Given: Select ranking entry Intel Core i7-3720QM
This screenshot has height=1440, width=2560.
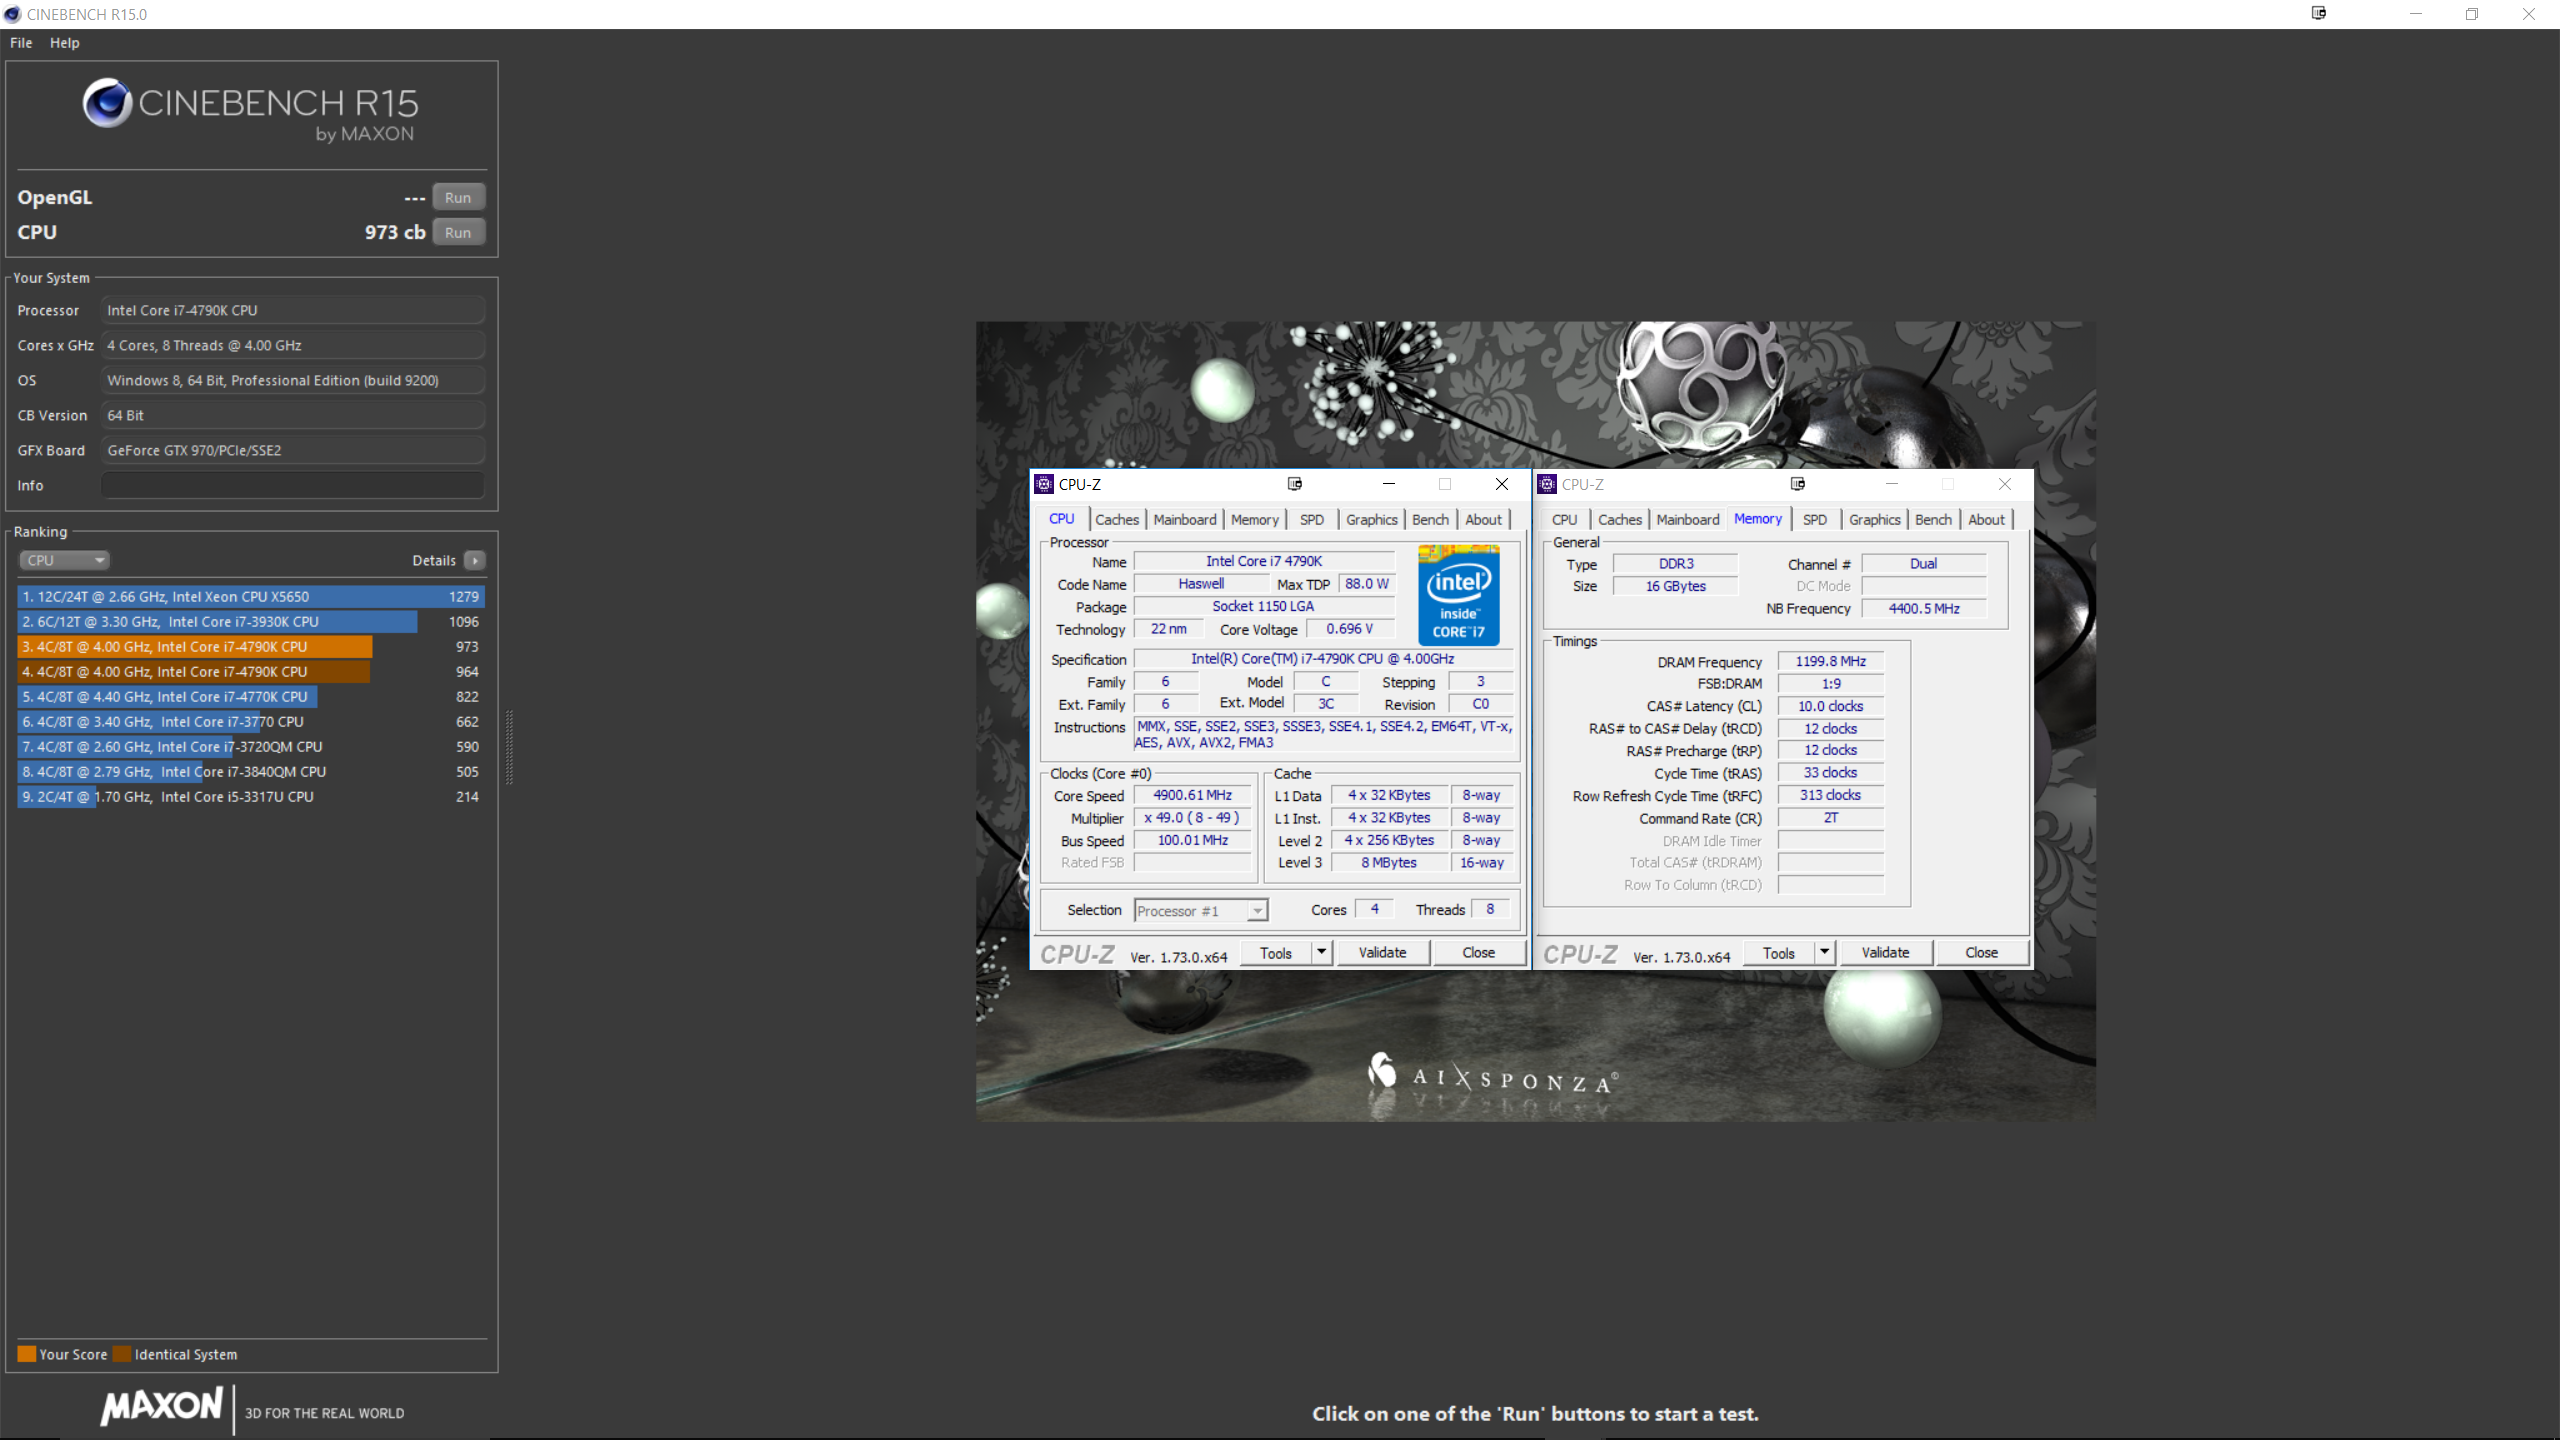Looking at the screenshot, I should pos(251,746).
